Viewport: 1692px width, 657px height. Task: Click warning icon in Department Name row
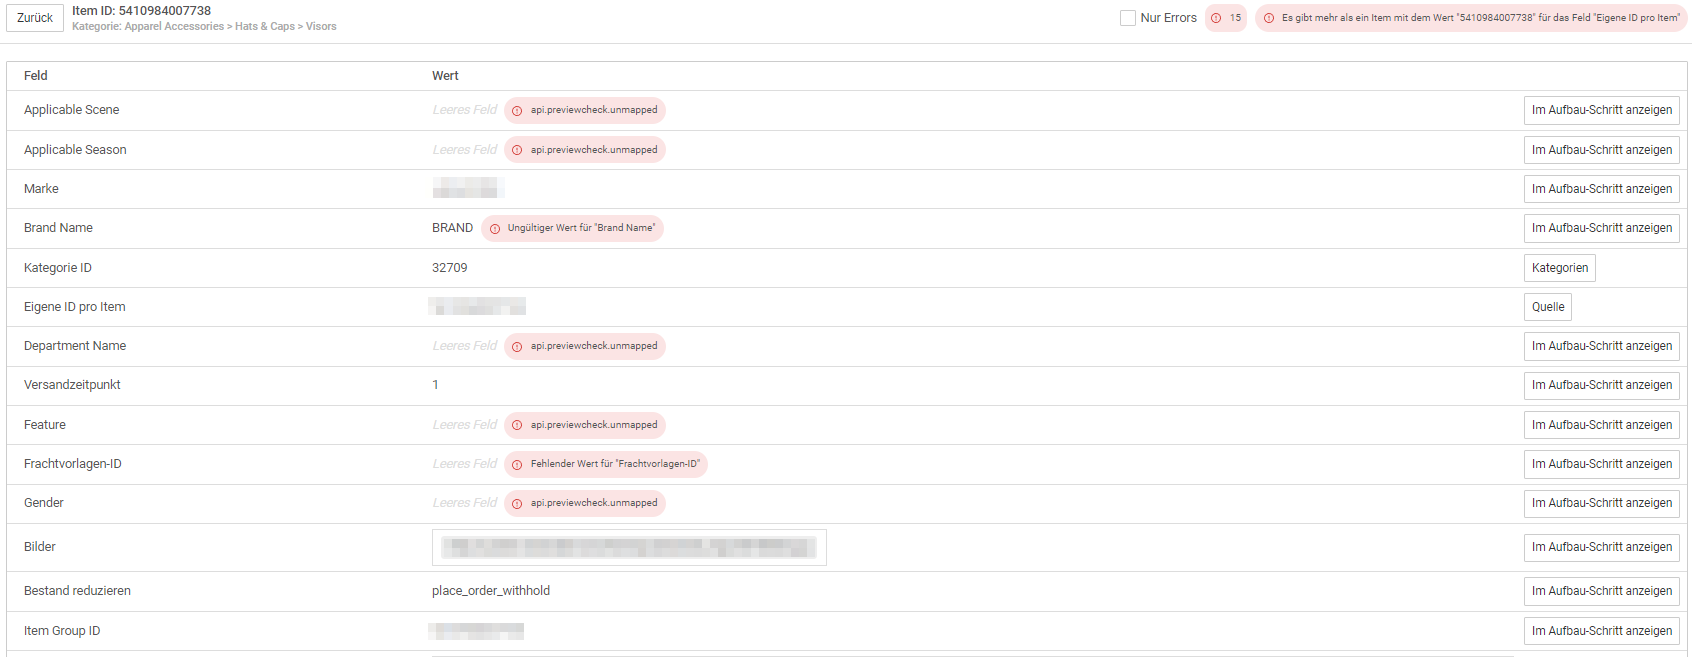517,347
